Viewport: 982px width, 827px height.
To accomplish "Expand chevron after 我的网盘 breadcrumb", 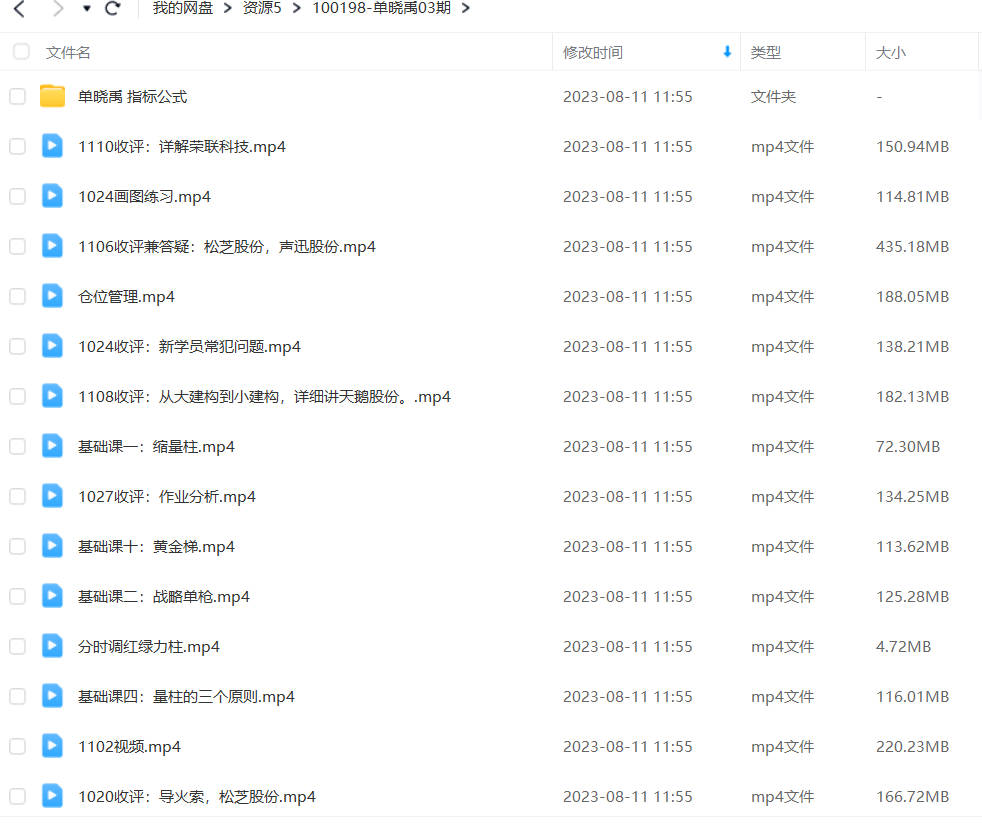I will (x=228, y=9).
